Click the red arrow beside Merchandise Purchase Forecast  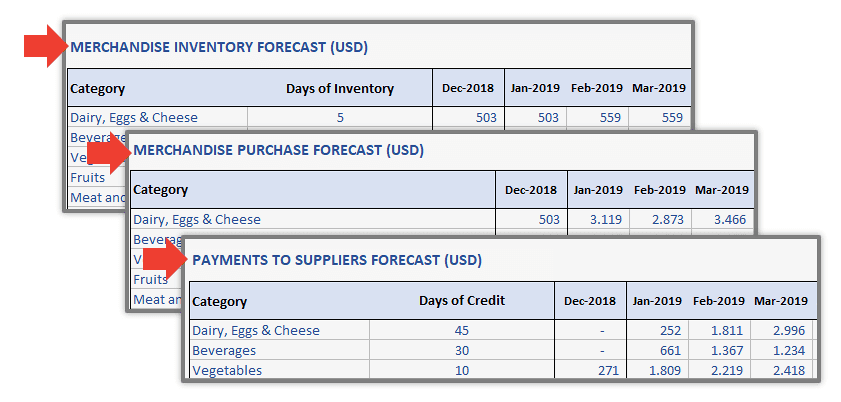pyautogui.click(x=109, y=153)
